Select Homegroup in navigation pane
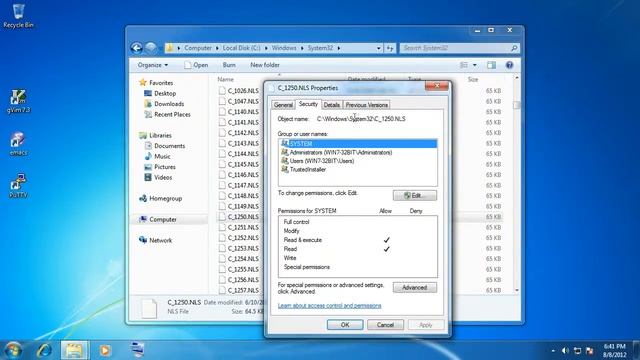The height and width of the screenshot is (360, 640). tap(165, 198)
